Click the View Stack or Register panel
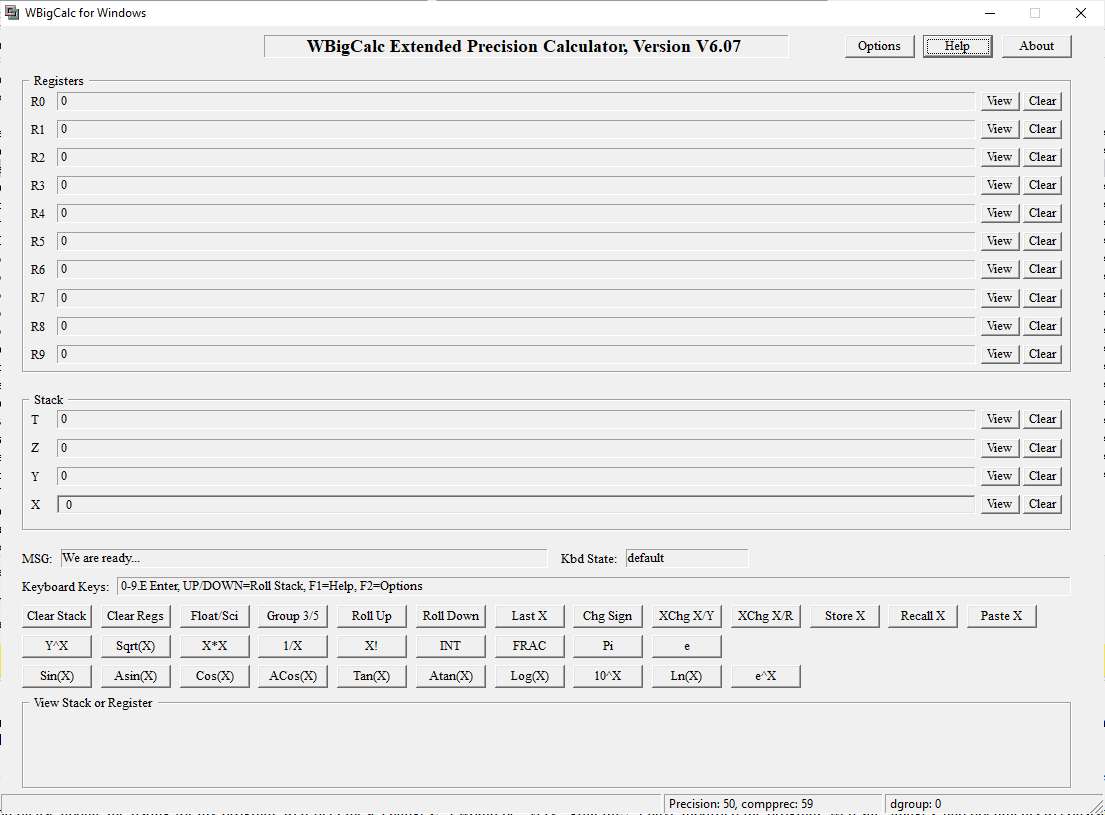Image resolution: width=1105 pixels, height=815 pixels. pos(546,744)
